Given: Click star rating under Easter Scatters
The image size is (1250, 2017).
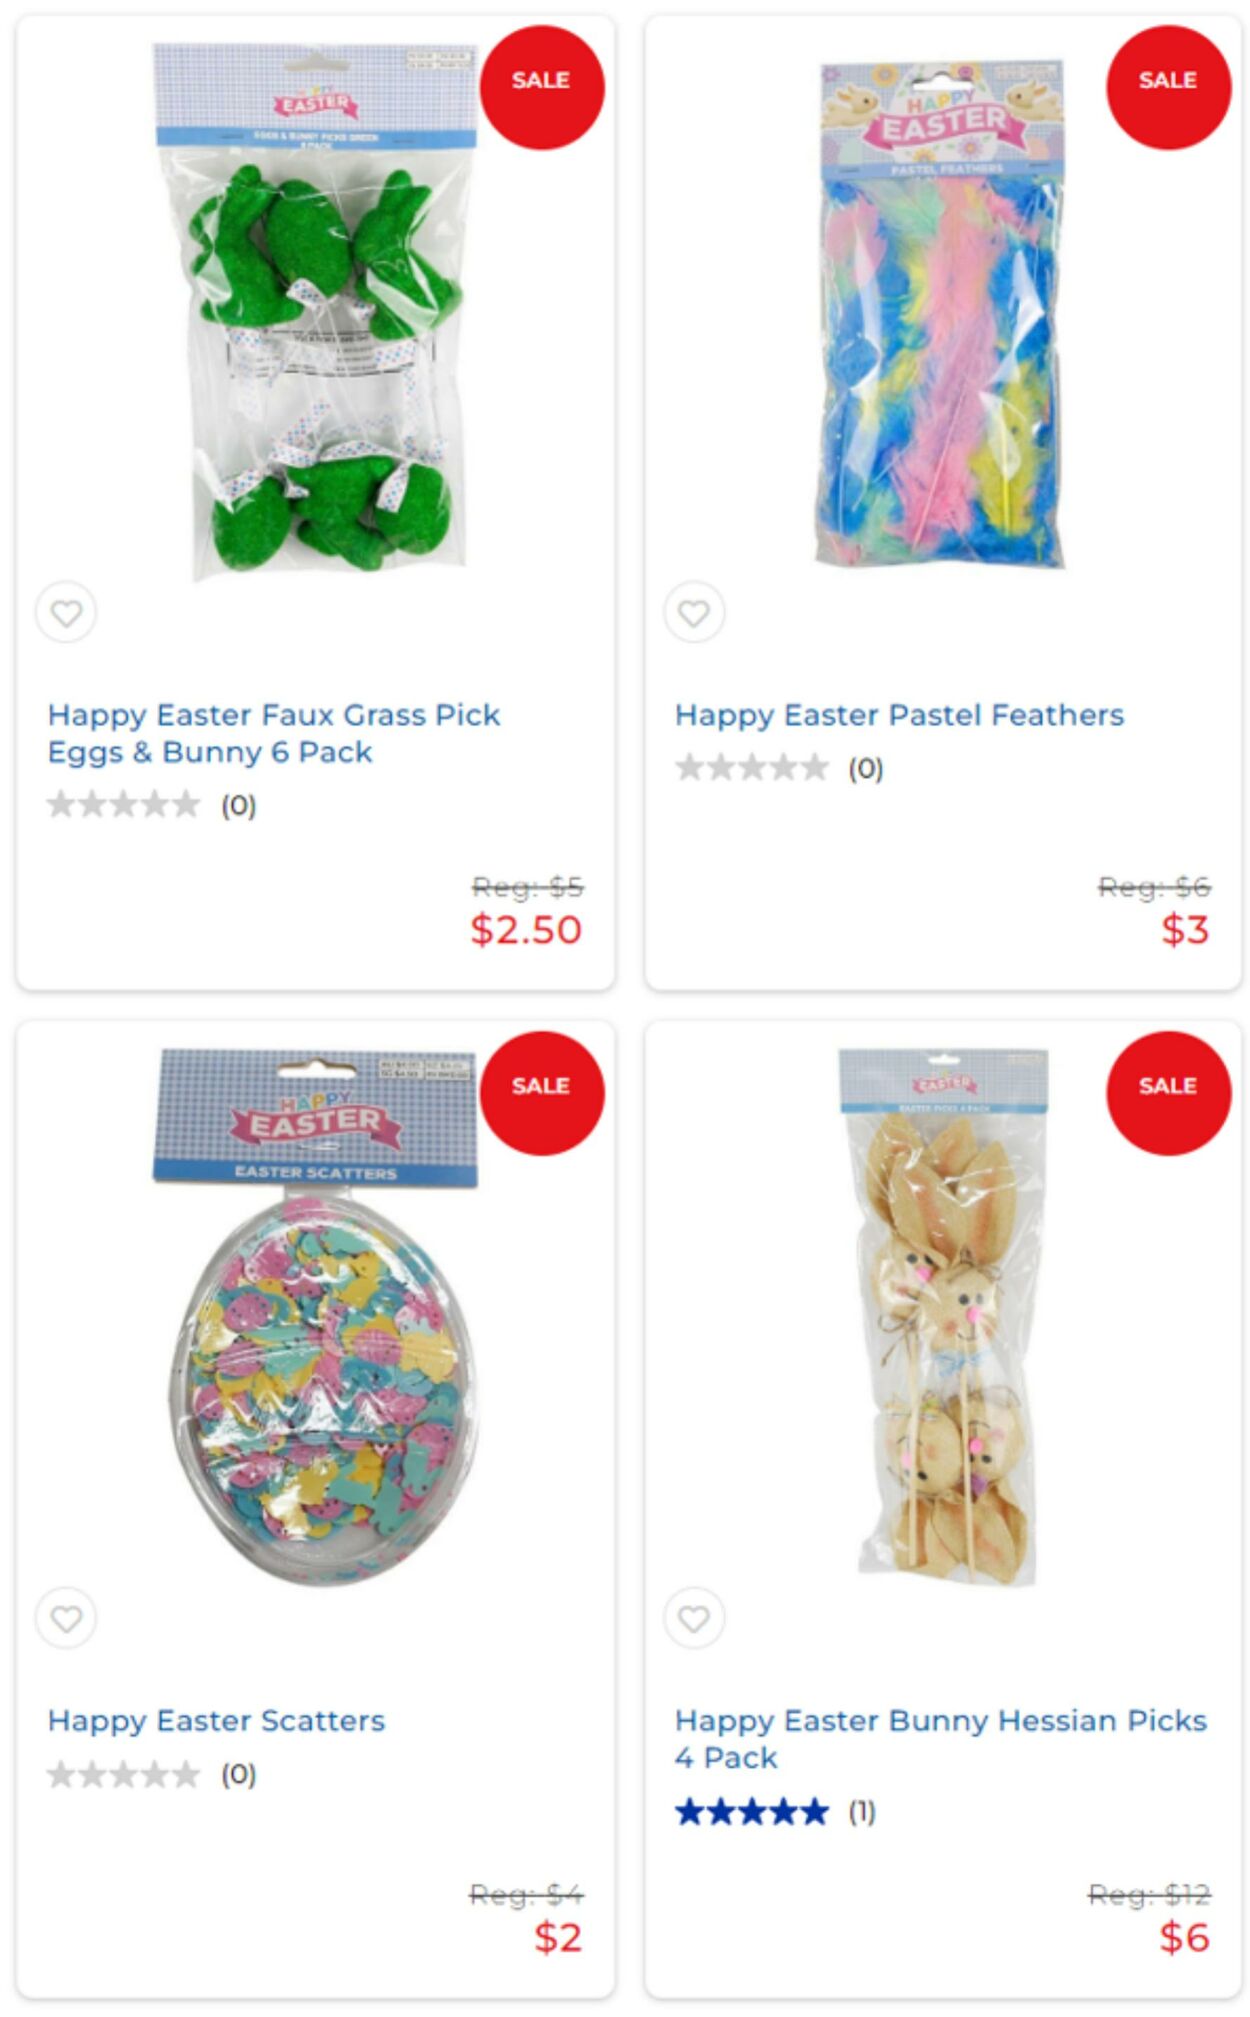Looking at the screenshot, I should point(124,1774).
